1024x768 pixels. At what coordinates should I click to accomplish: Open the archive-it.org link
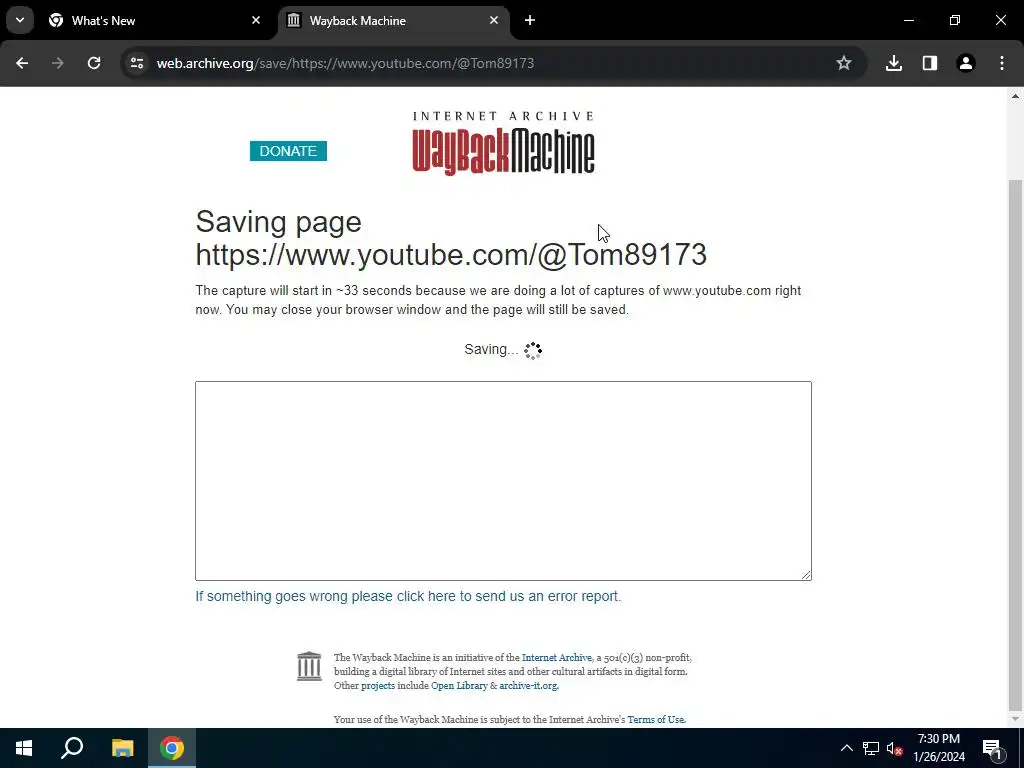pyautogui.click(x=528, y=686)
